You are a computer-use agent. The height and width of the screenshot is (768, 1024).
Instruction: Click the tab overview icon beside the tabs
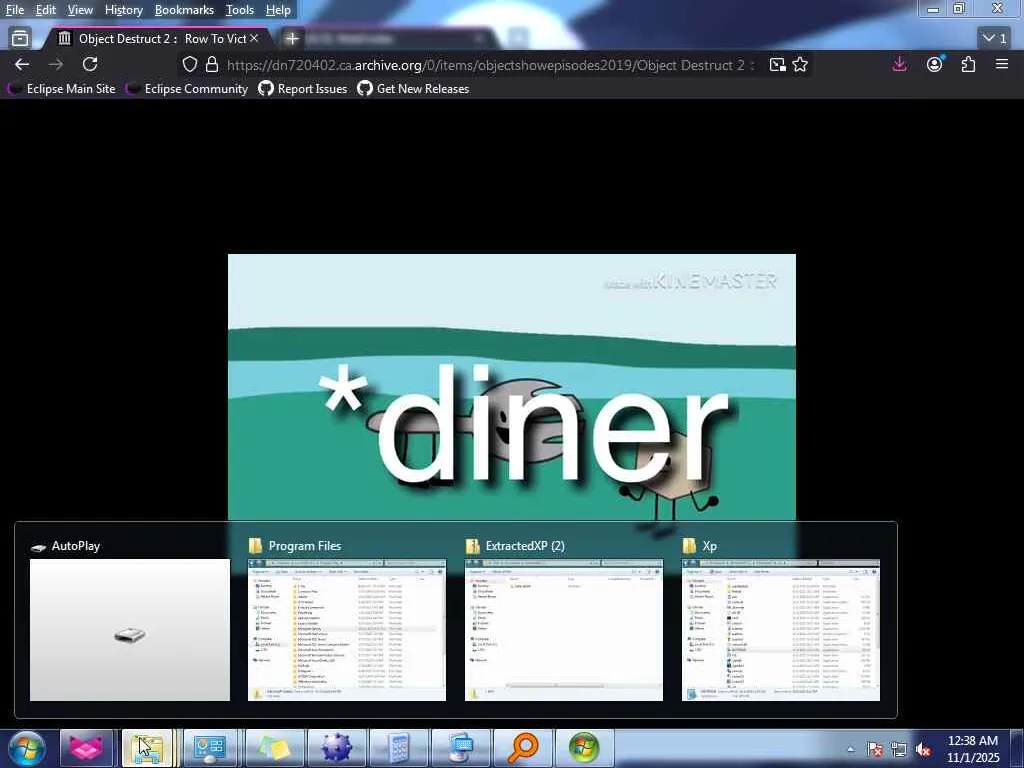point(20,39)
